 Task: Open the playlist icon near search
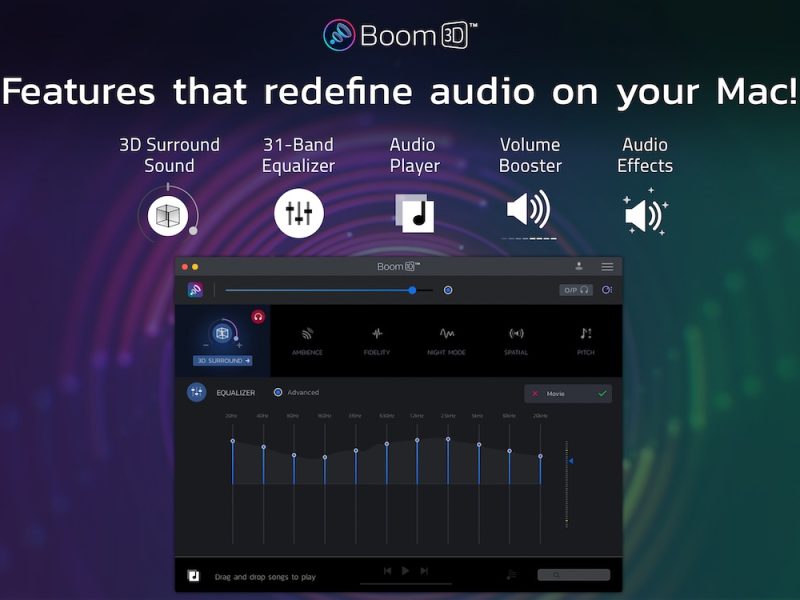coord(511,575)
